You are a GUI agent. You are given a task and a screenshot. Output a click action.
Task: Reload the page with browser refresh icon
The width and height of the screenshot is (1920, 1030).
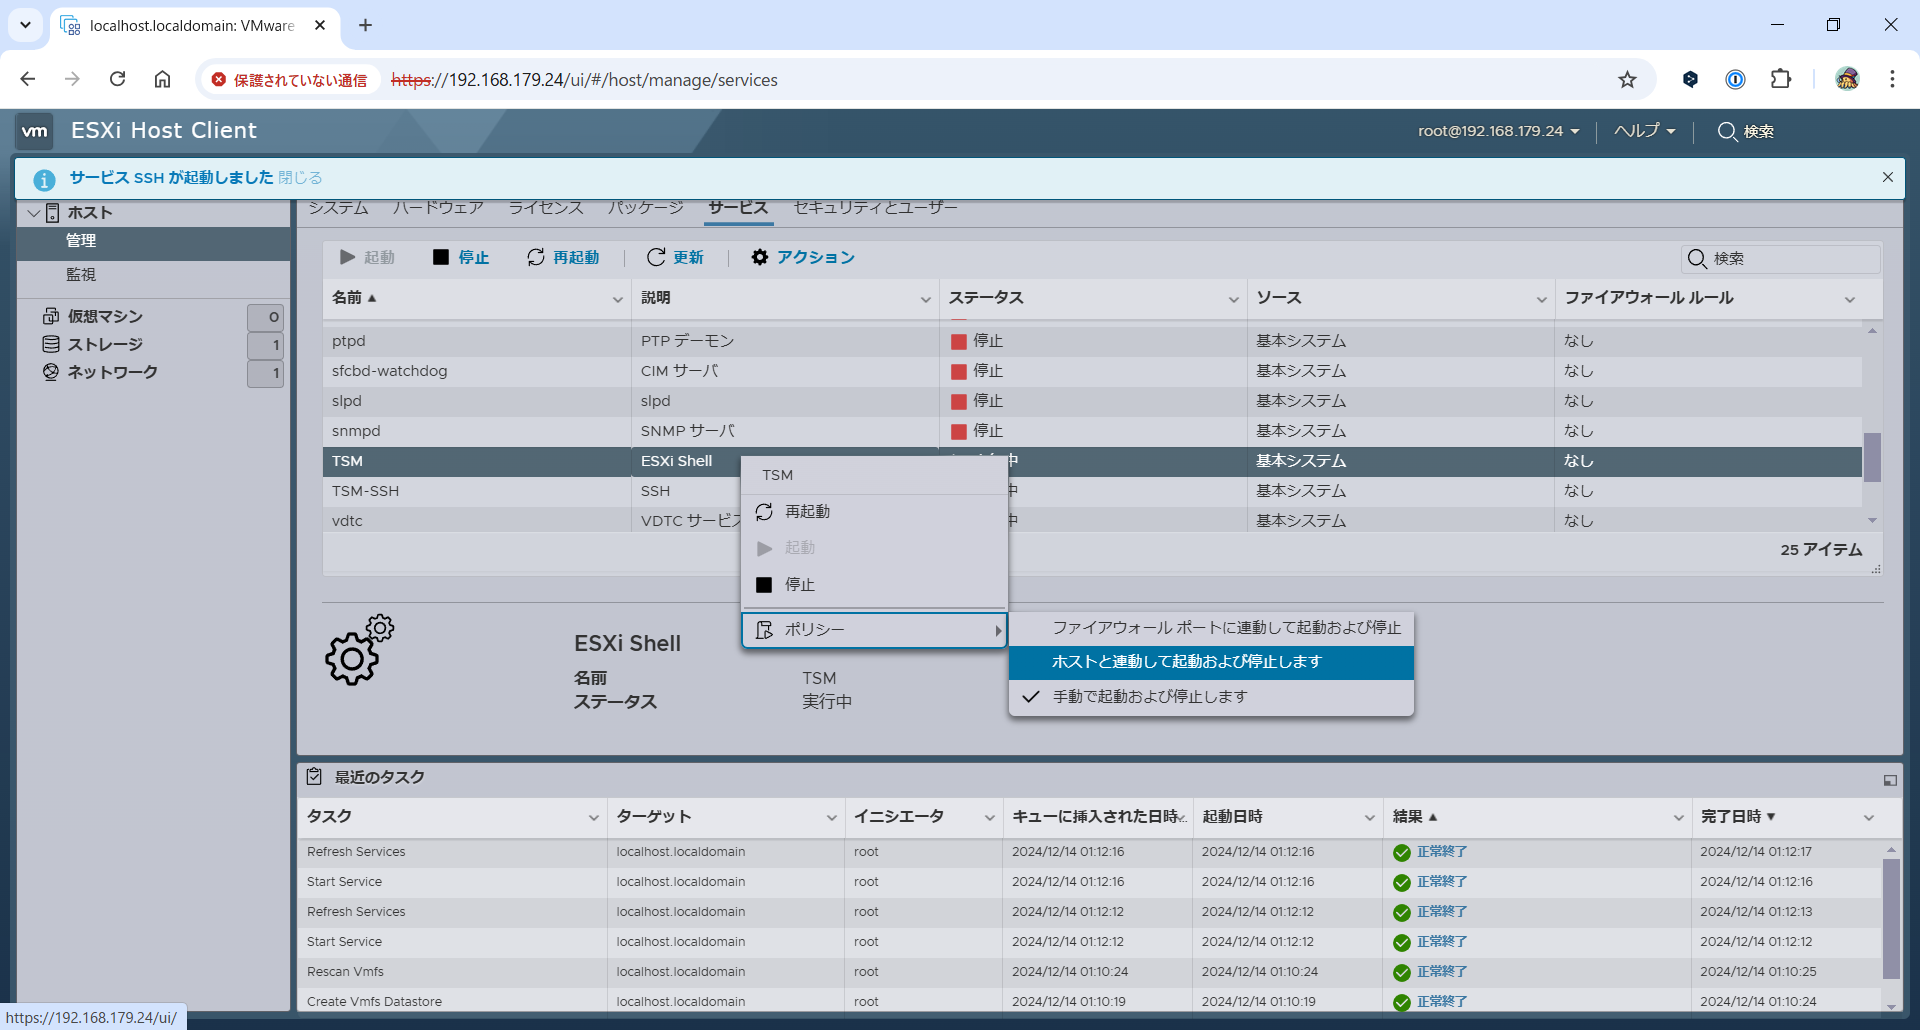tap(117, 79)
